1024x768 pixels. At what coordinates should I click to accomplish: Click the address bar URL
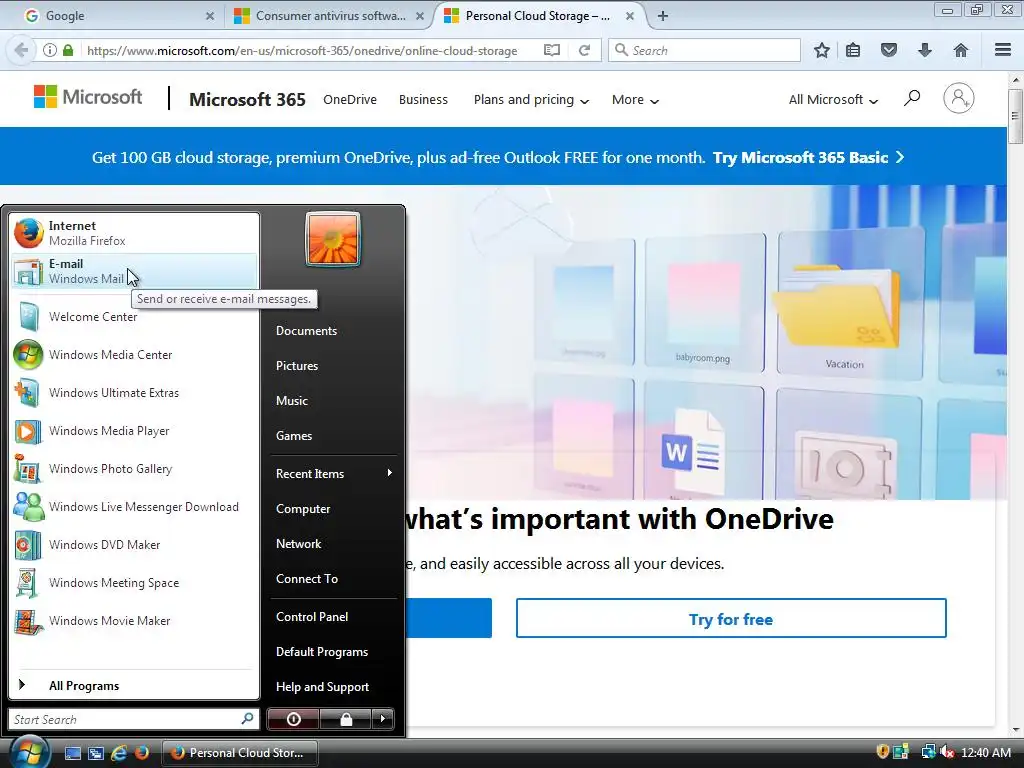pyautogui.click(x=302, y=50)
